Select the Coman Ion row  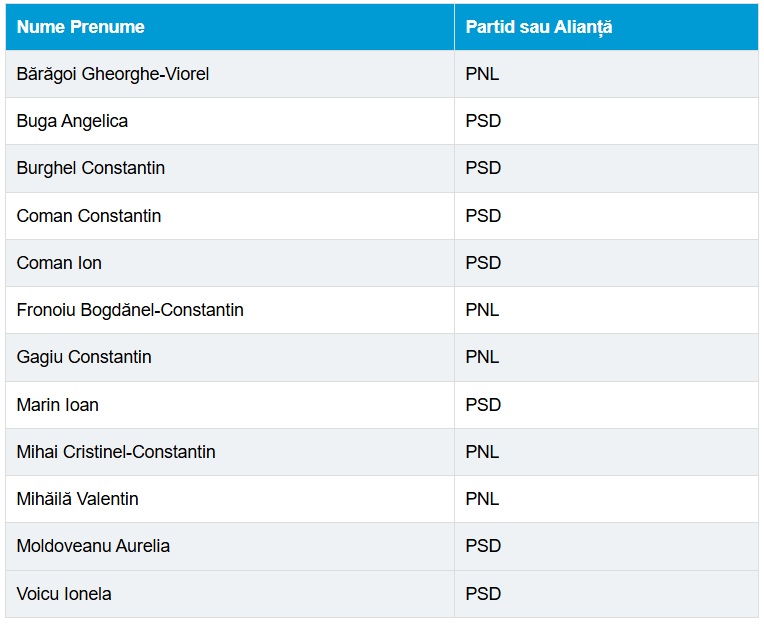click(x=59, y=263)
